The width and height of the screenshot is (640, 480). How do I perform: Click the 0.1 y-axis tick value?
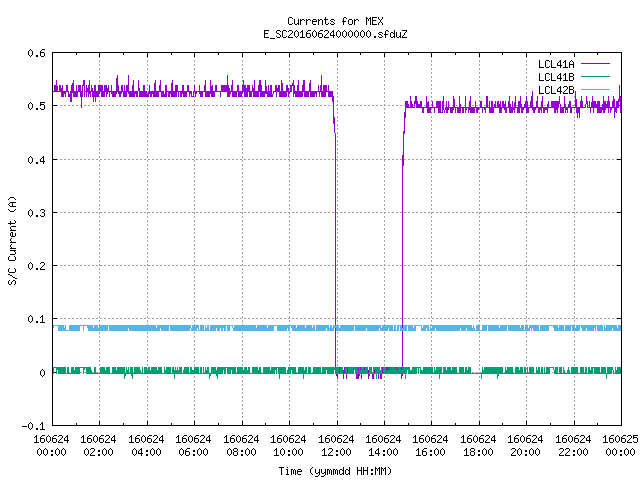(x=36, y=319)
